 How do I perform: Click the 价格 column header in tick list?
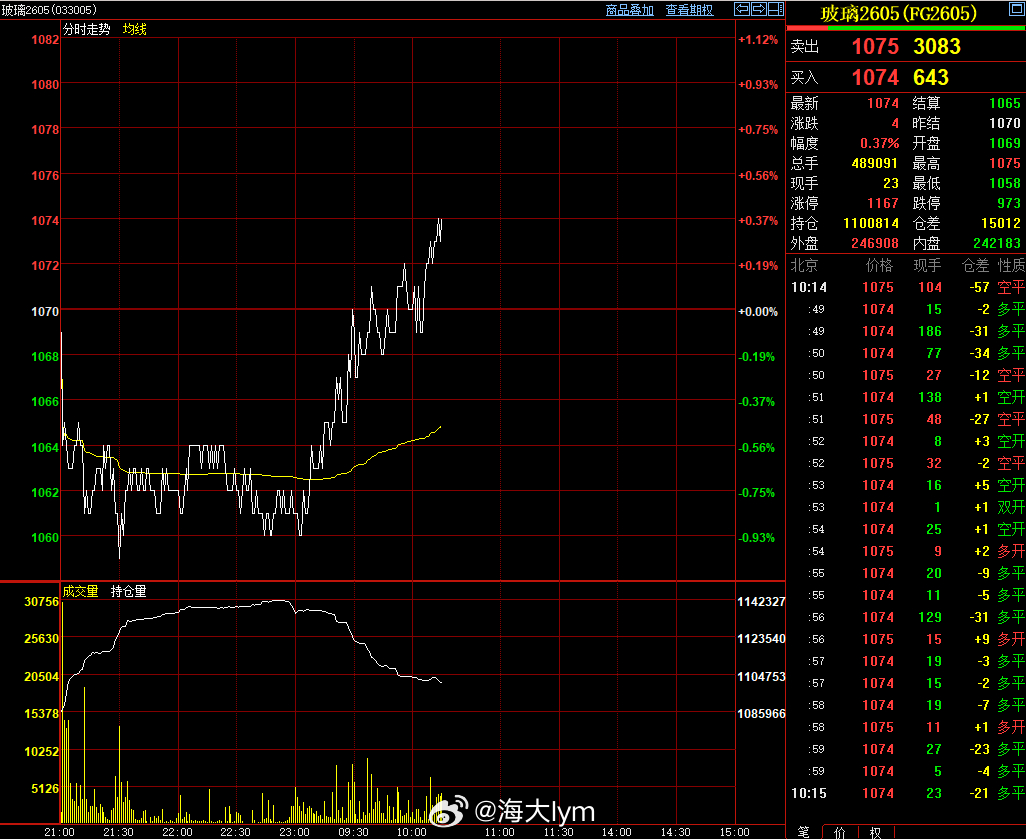(879, 266)
